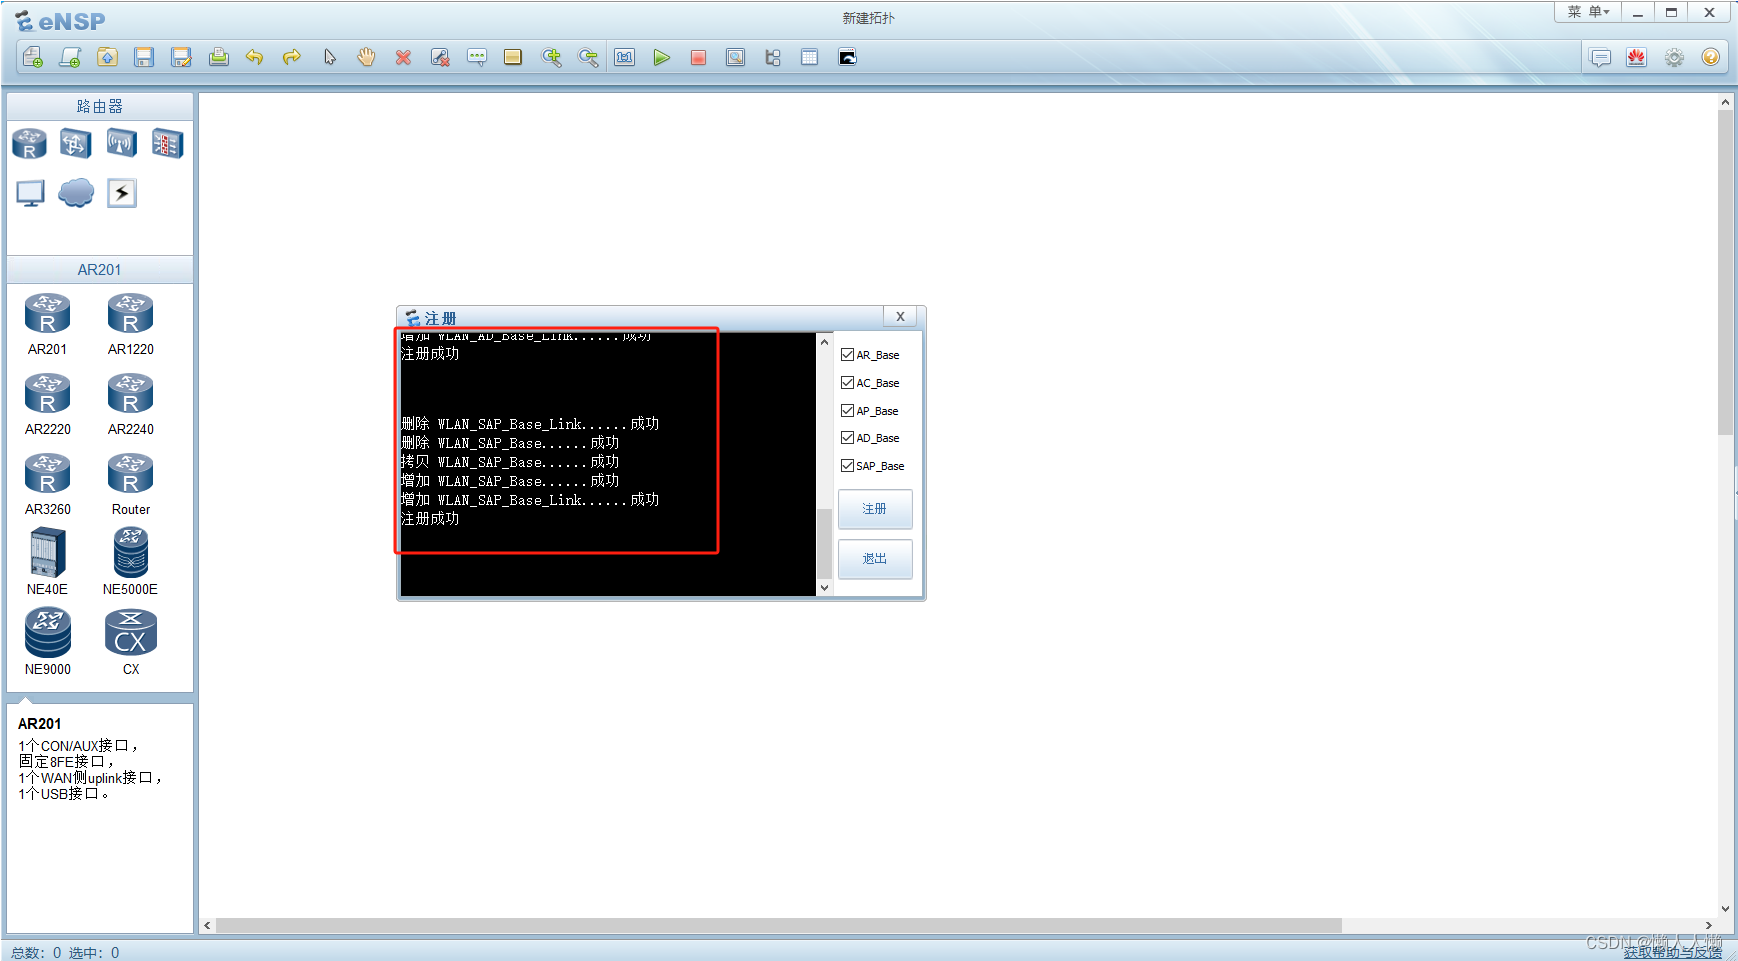
Task: Open the 获取帮助与反馈 link
Action: pos(1673,953)
